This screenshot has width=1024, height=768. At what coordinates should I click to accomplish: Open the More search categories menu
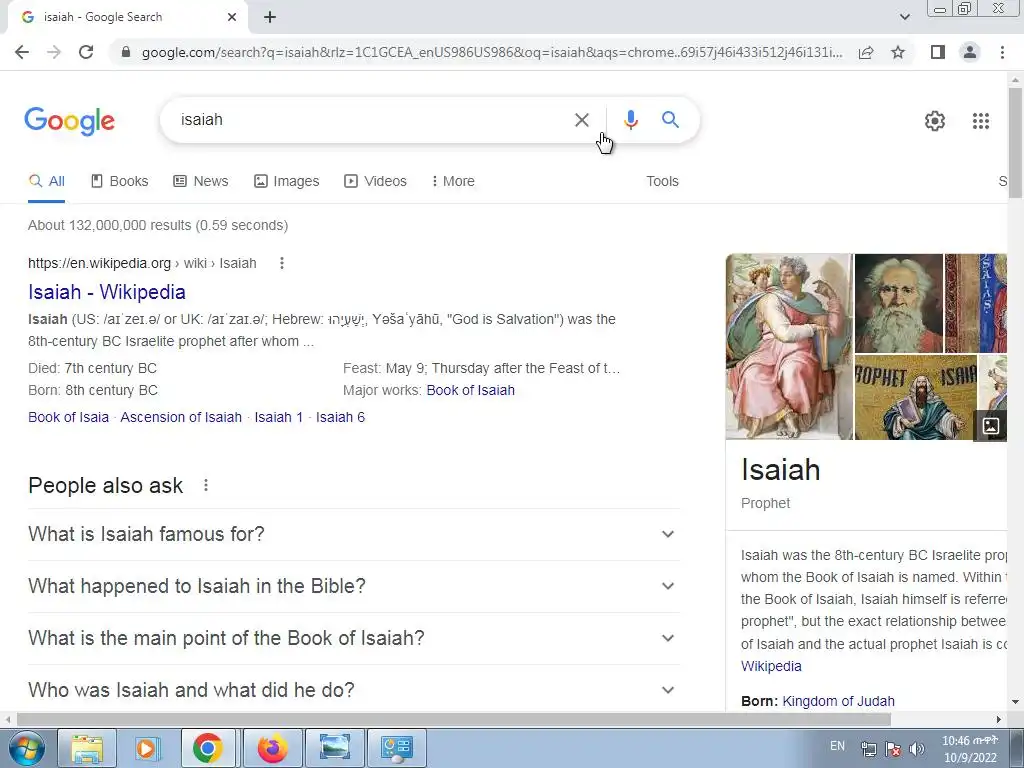coord(453,182)
